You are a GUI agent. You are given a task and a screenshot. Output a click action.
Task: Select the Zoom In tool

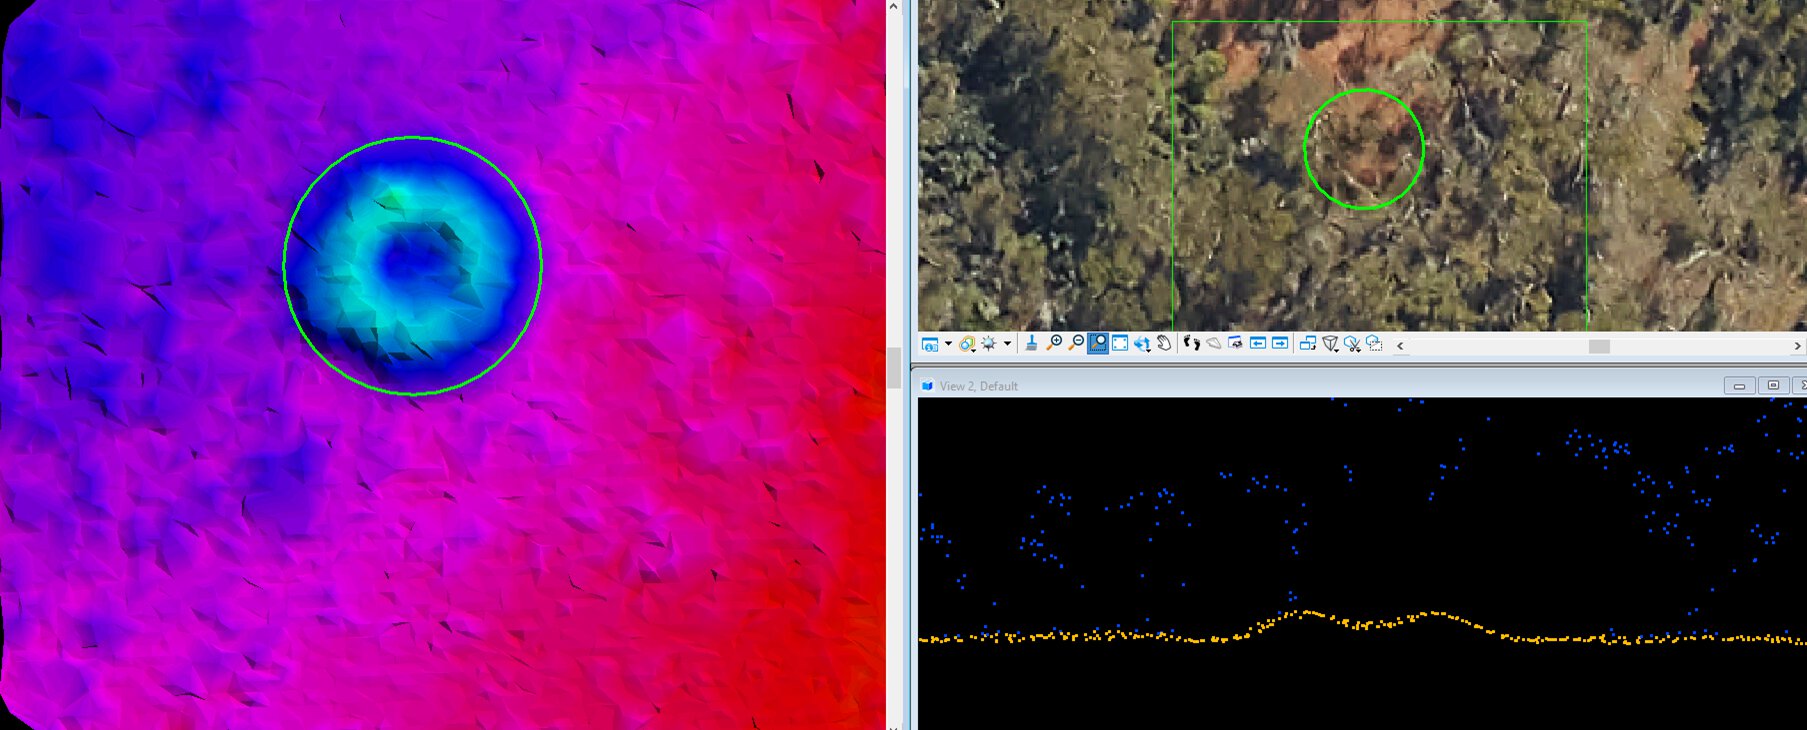pos(1054,343)
